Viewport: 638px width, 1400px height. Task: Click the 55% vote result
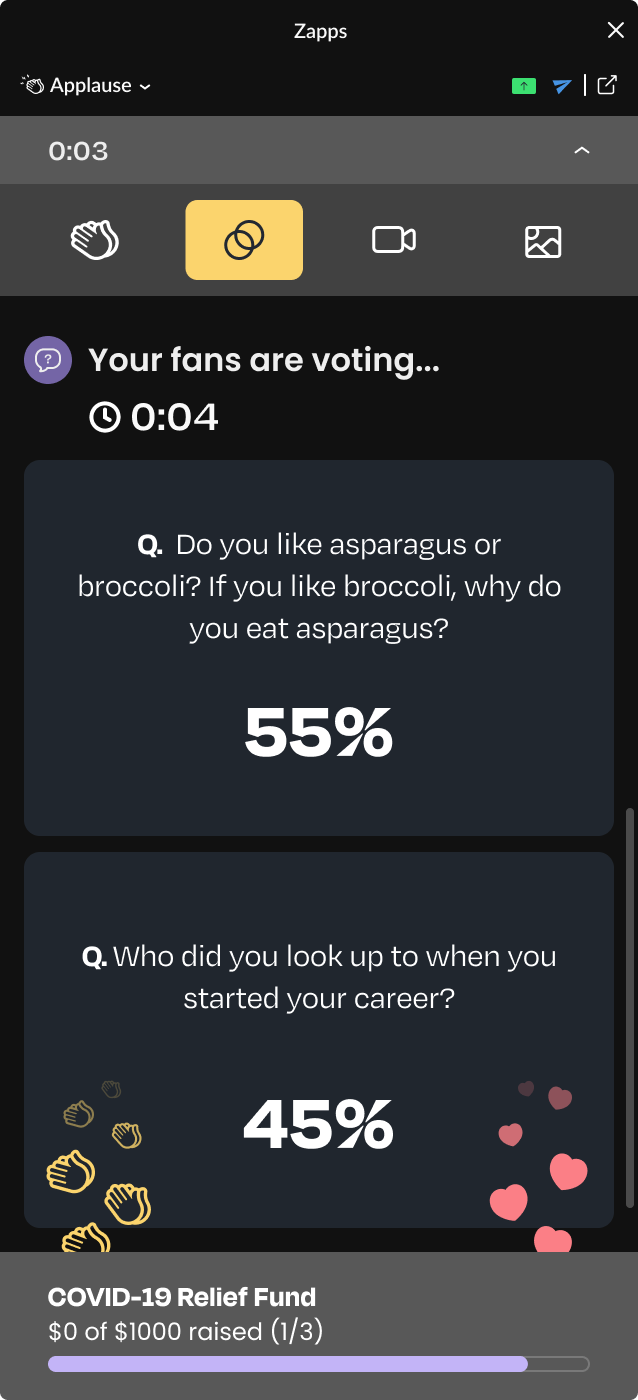pyautogui.click(x=319, y=733)
